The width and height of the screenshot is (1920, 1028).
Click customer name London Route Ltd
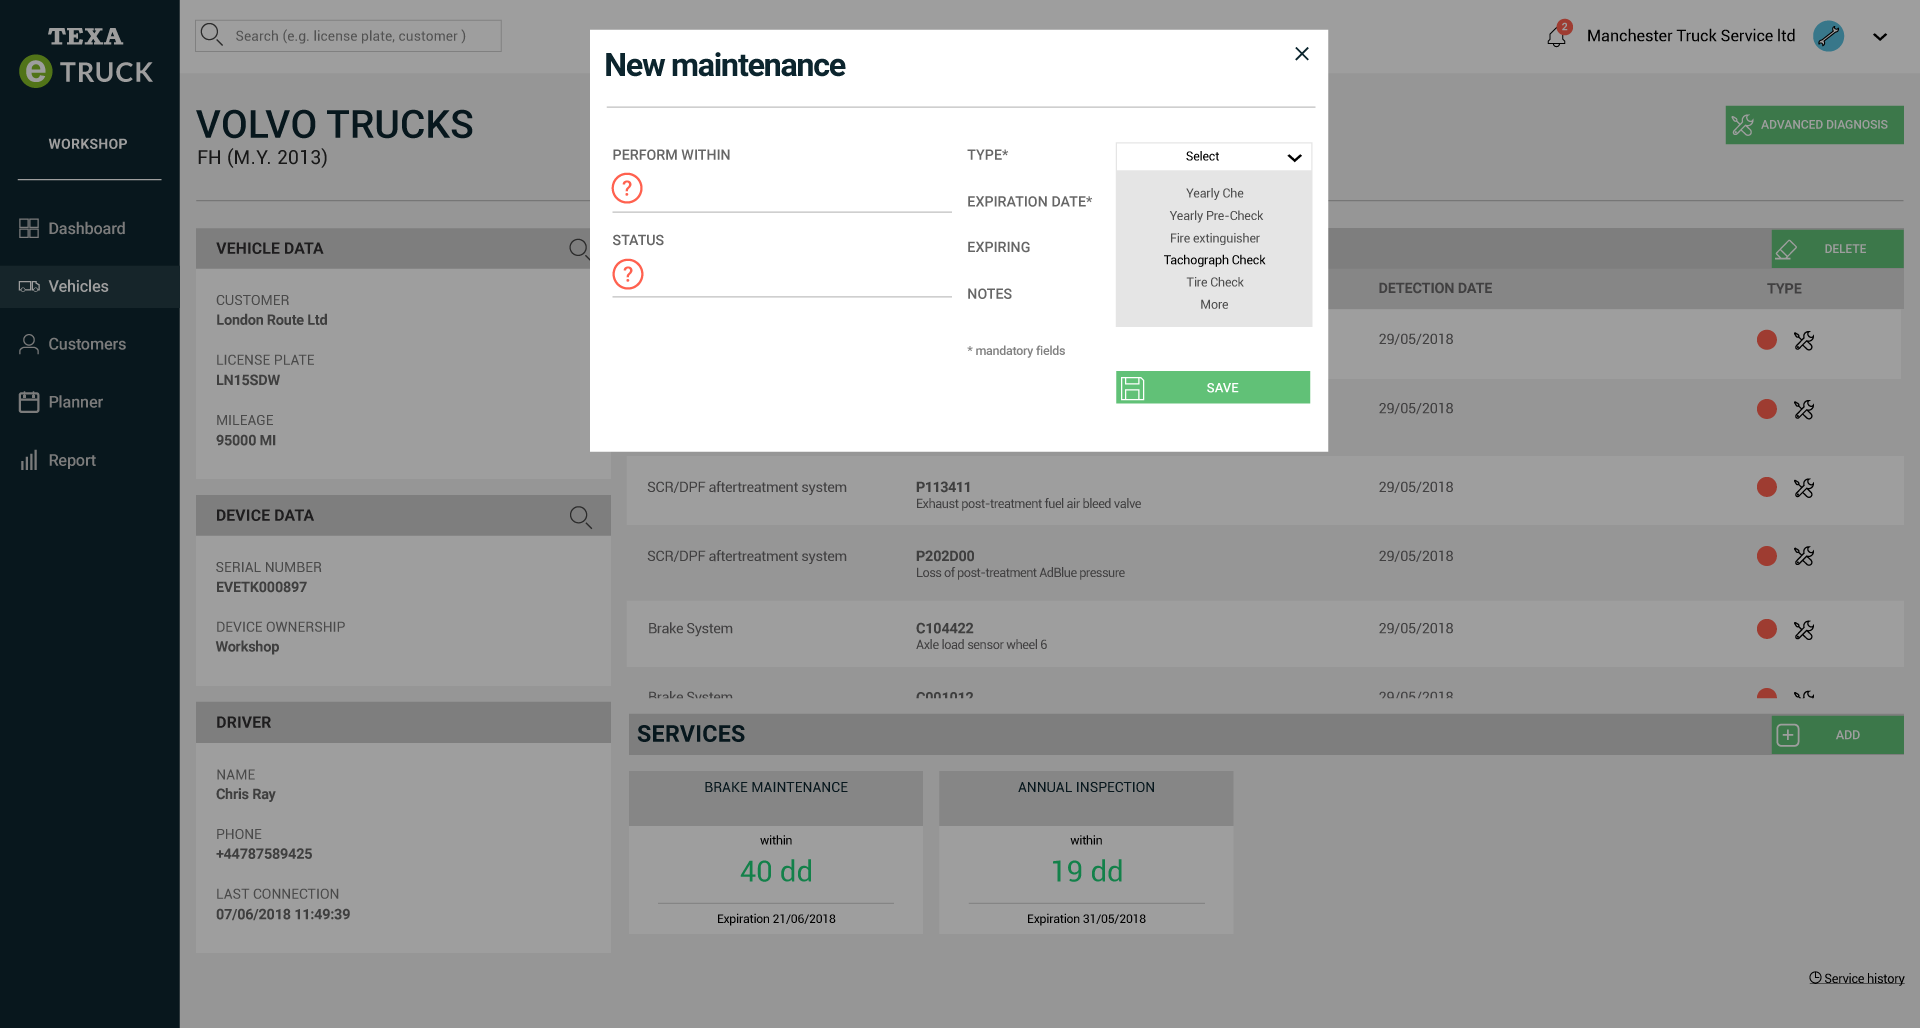[x=272, y=320]
